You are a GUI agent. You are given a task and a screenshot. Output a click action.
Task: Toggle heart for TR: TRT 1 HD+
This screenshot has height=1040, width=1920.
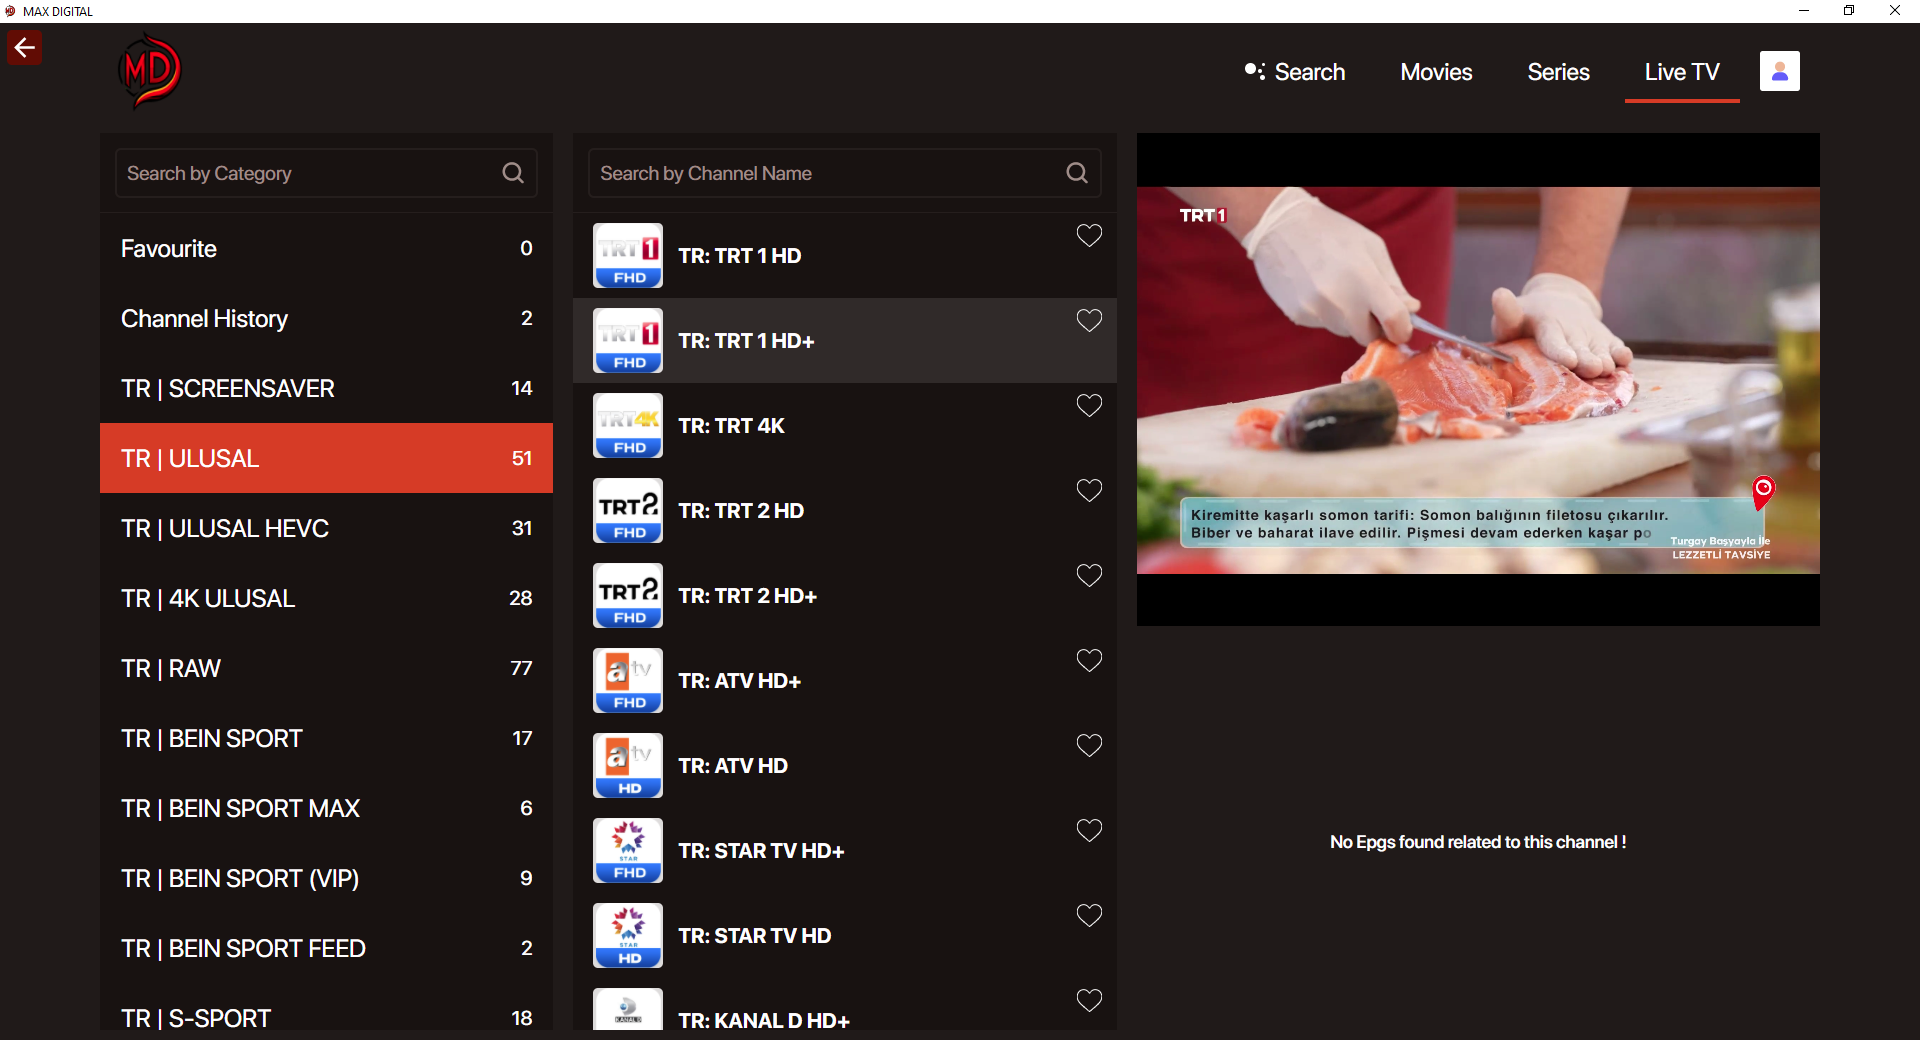coord(1089,321)
